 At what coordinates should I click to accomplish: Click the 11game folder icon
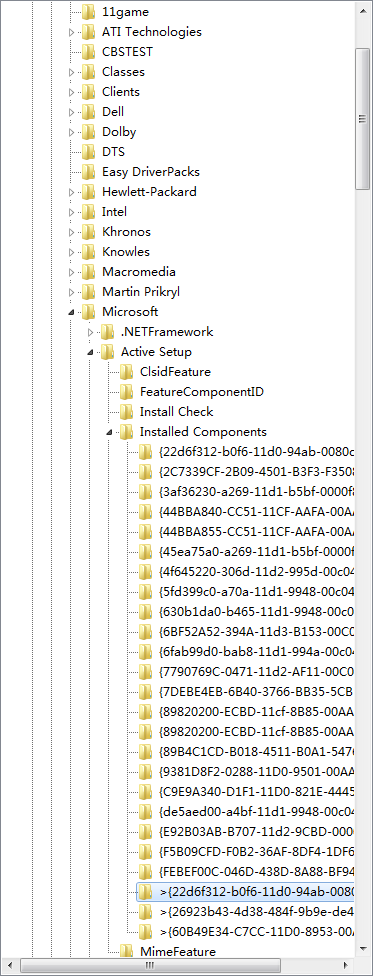point(89,11)
